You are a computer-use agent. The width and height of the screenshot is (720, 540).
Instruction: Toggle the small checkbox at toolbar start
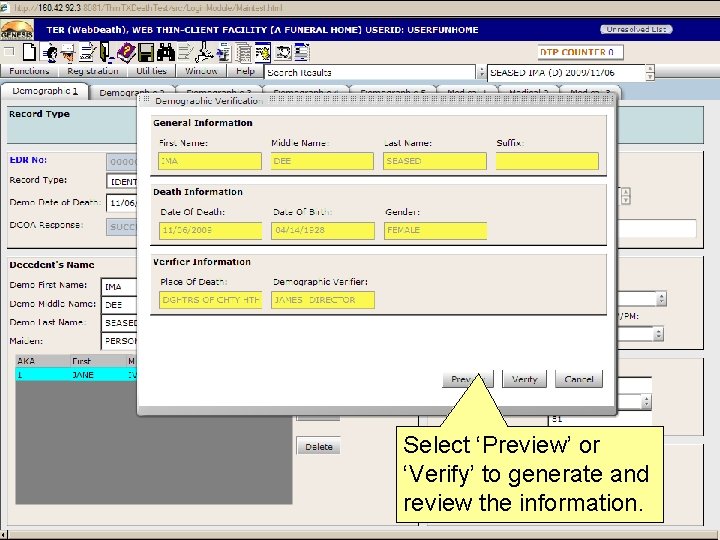click(x=9, y=52)
